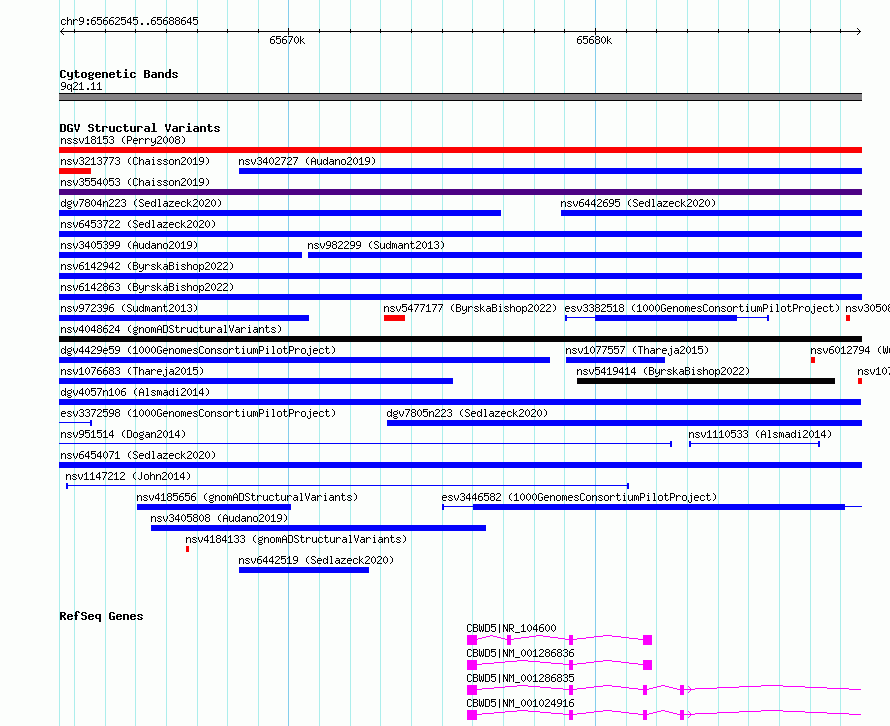
Task: Select the 9q21.11 band label
Action: pos(81,86)
